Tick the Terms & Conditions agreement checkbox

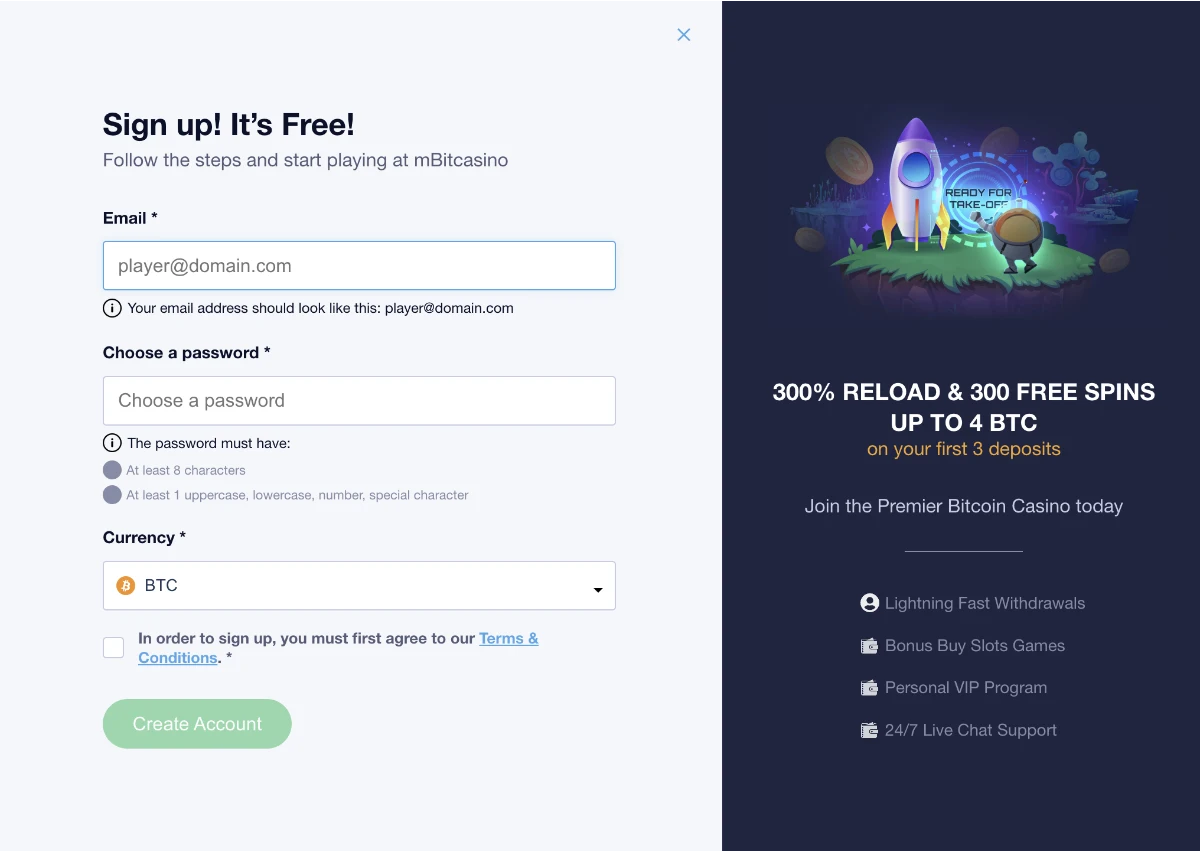point(114,648)
